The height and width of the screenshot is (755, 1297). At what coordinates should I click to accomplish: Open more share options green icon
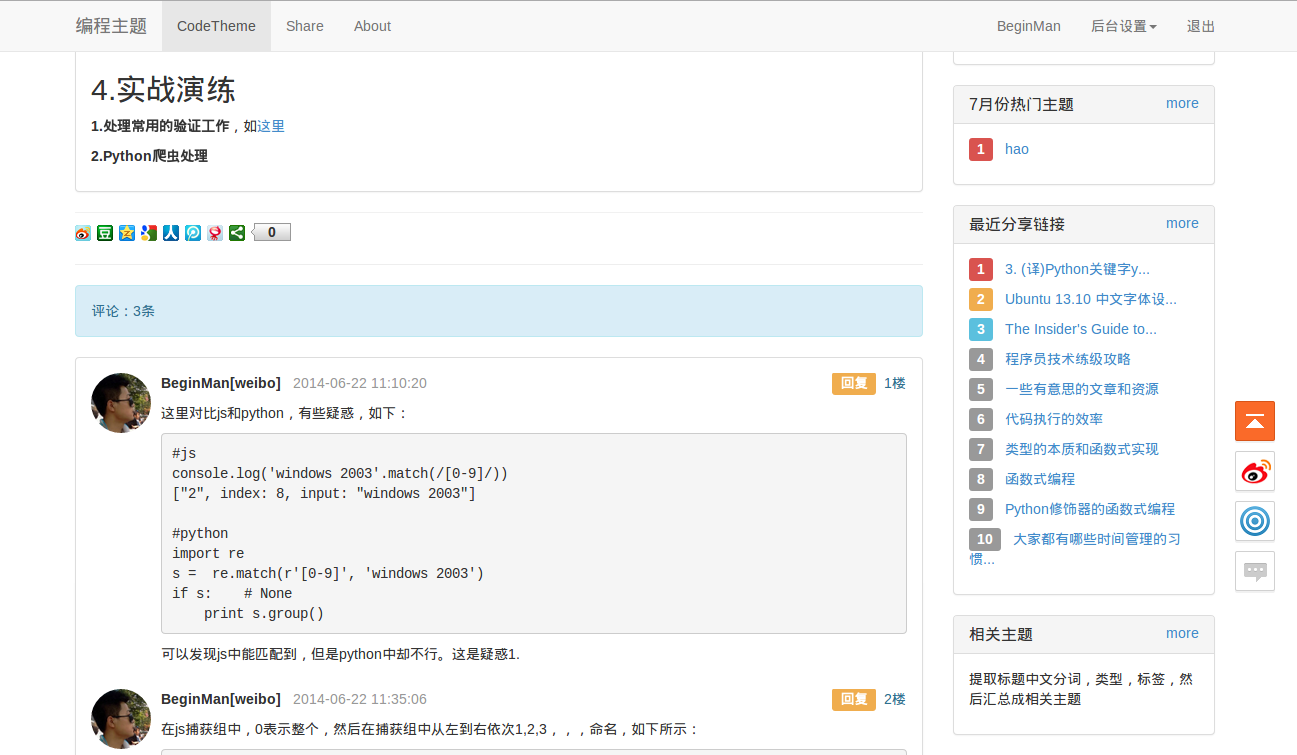pos(237,233)
